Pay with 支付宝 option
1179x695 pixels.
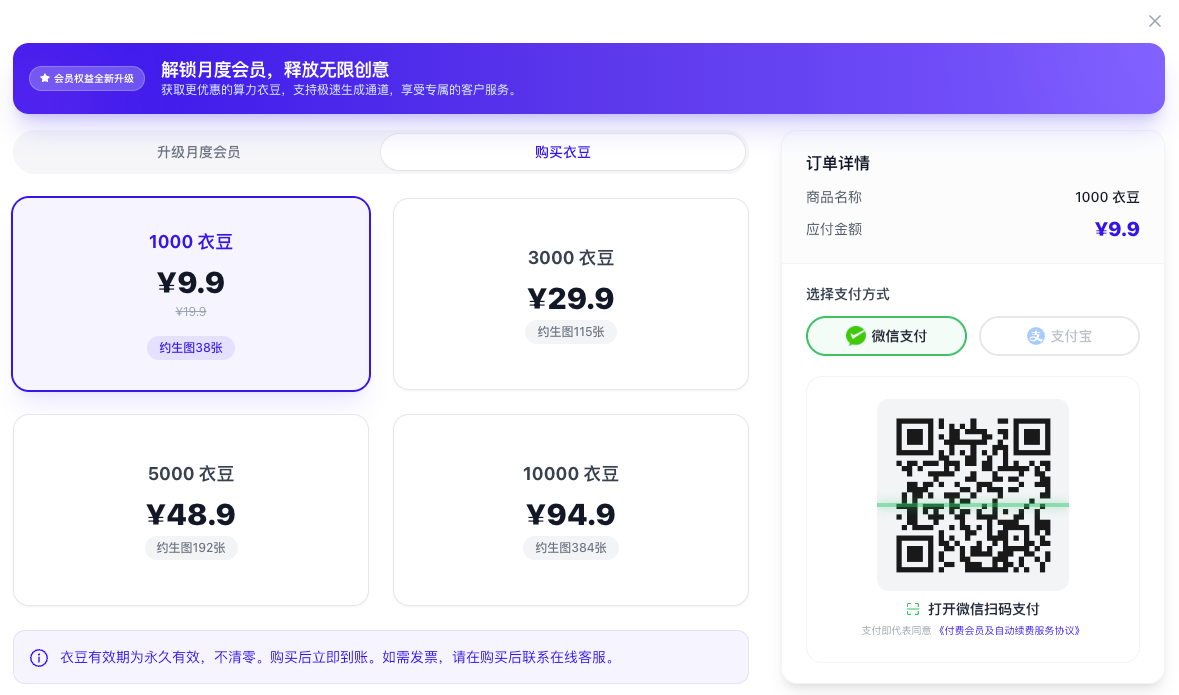click(1059, 335)
